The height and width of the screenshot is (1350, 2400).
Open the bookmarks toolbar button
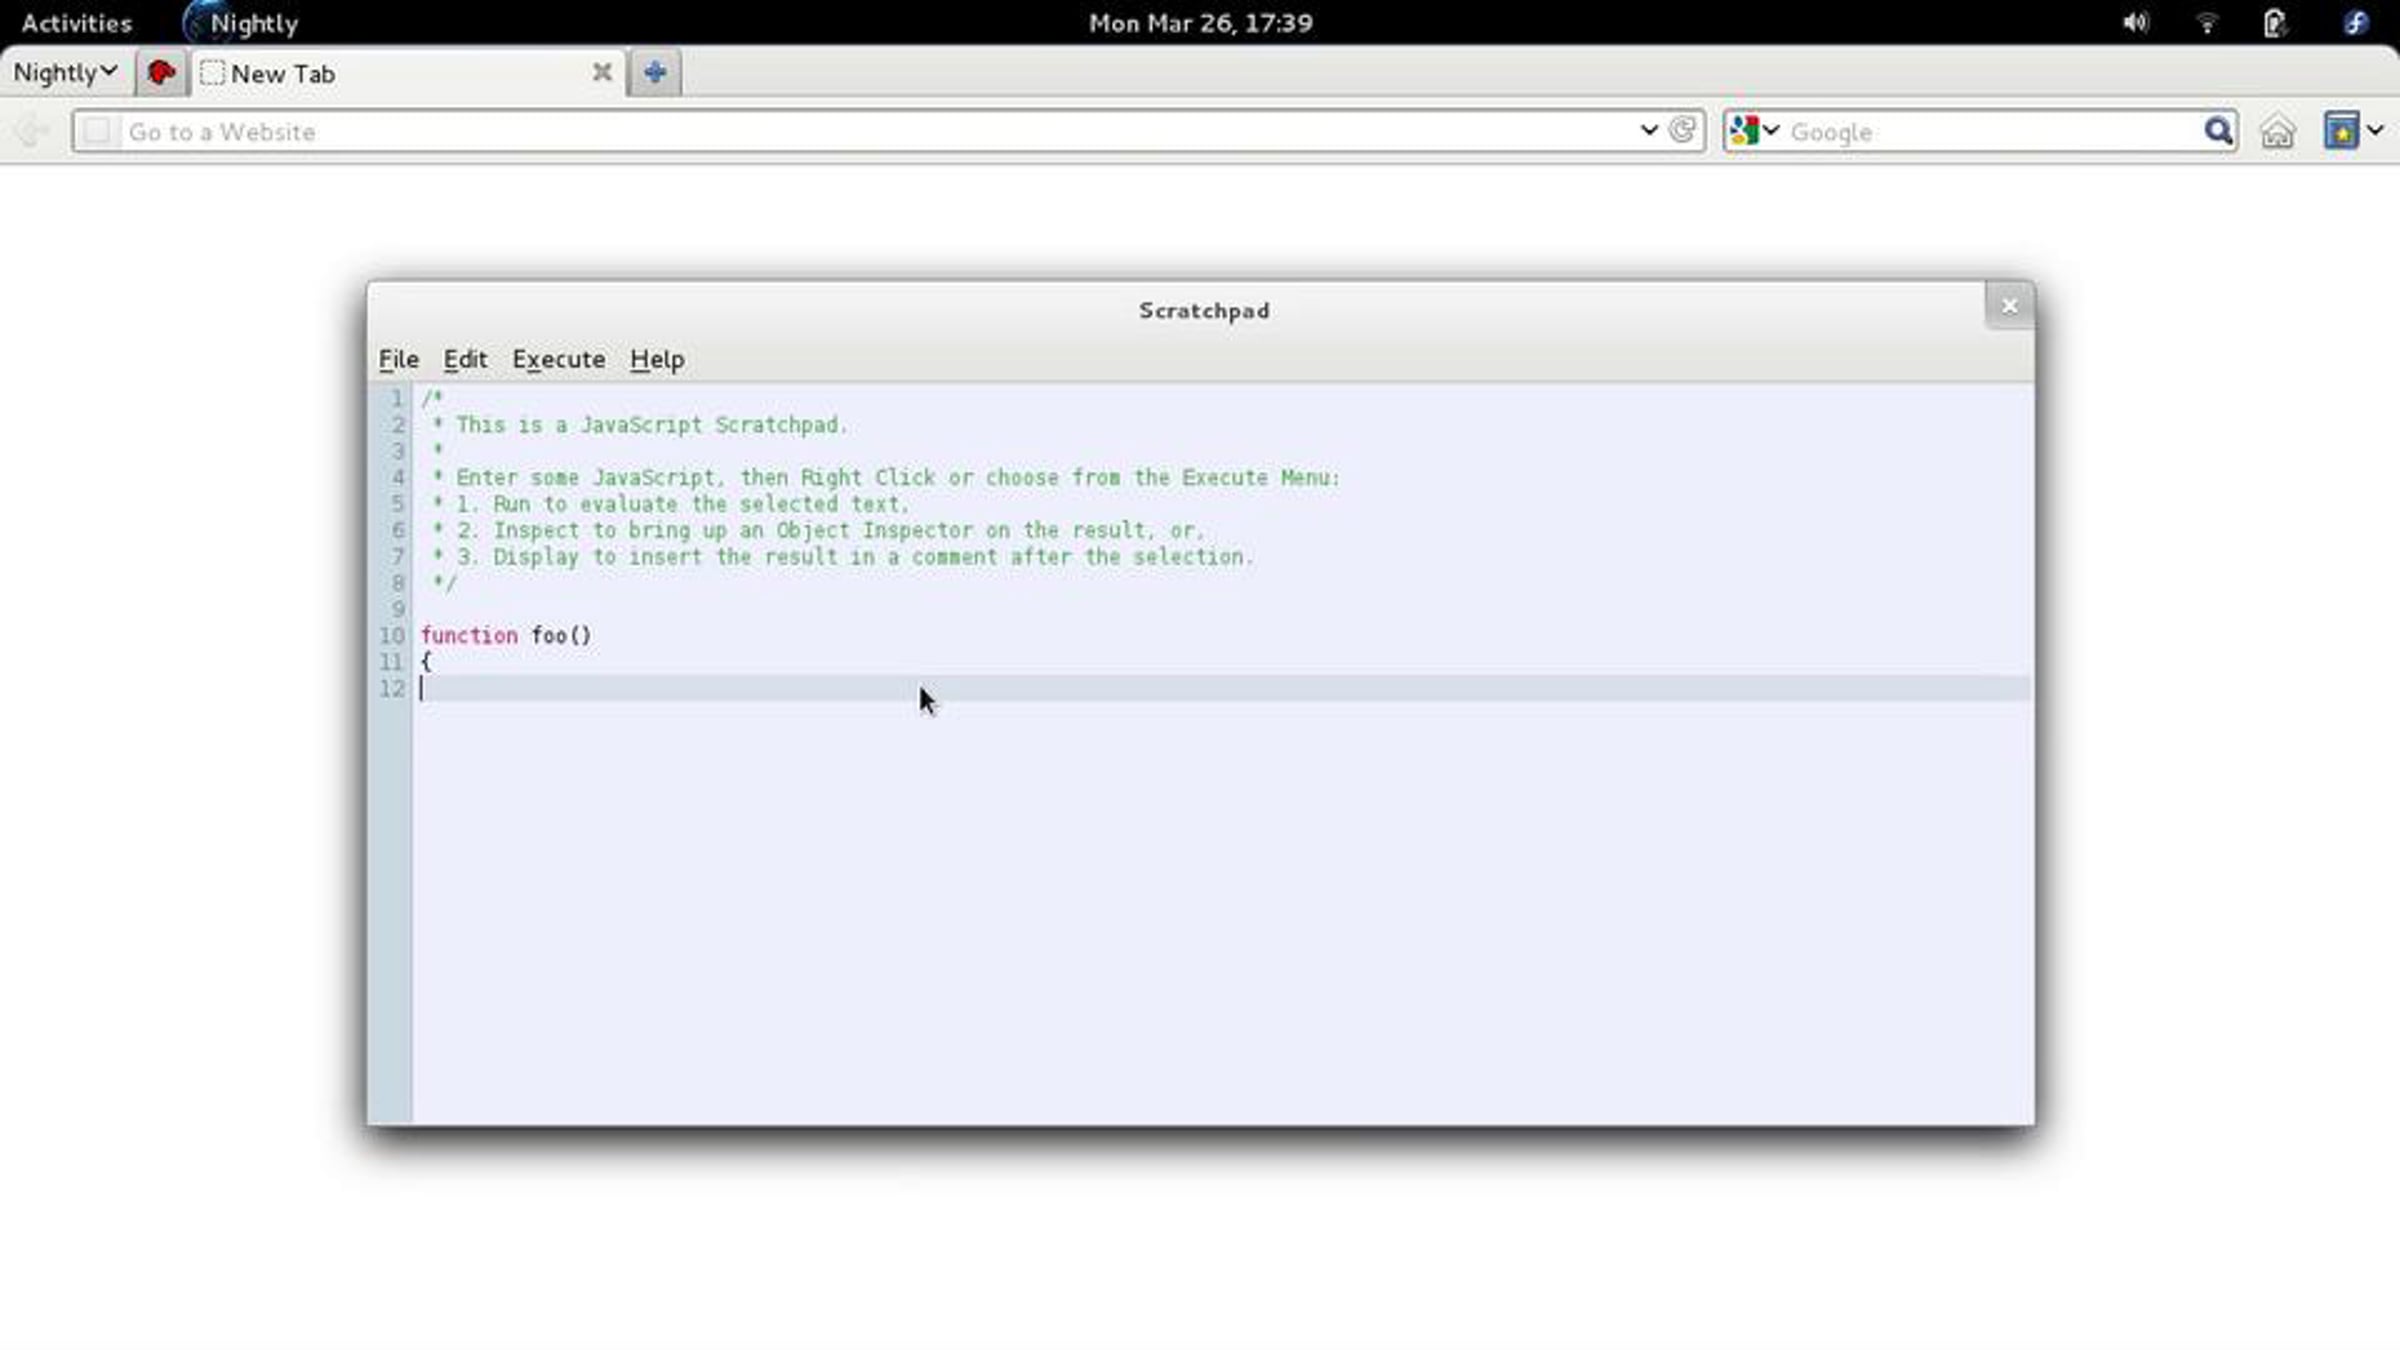click(2340, 130)
